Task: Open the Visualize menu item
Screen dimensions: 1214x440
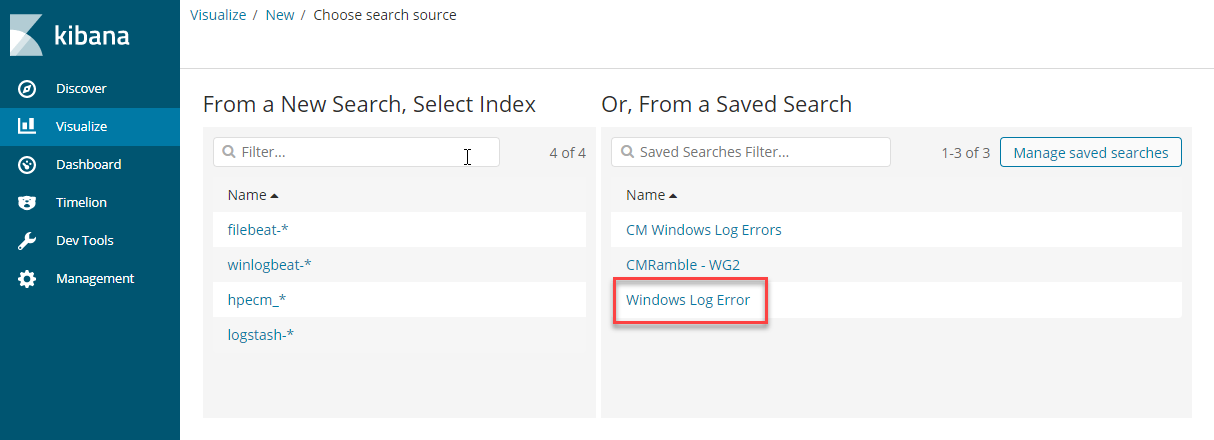Action: 90,127
